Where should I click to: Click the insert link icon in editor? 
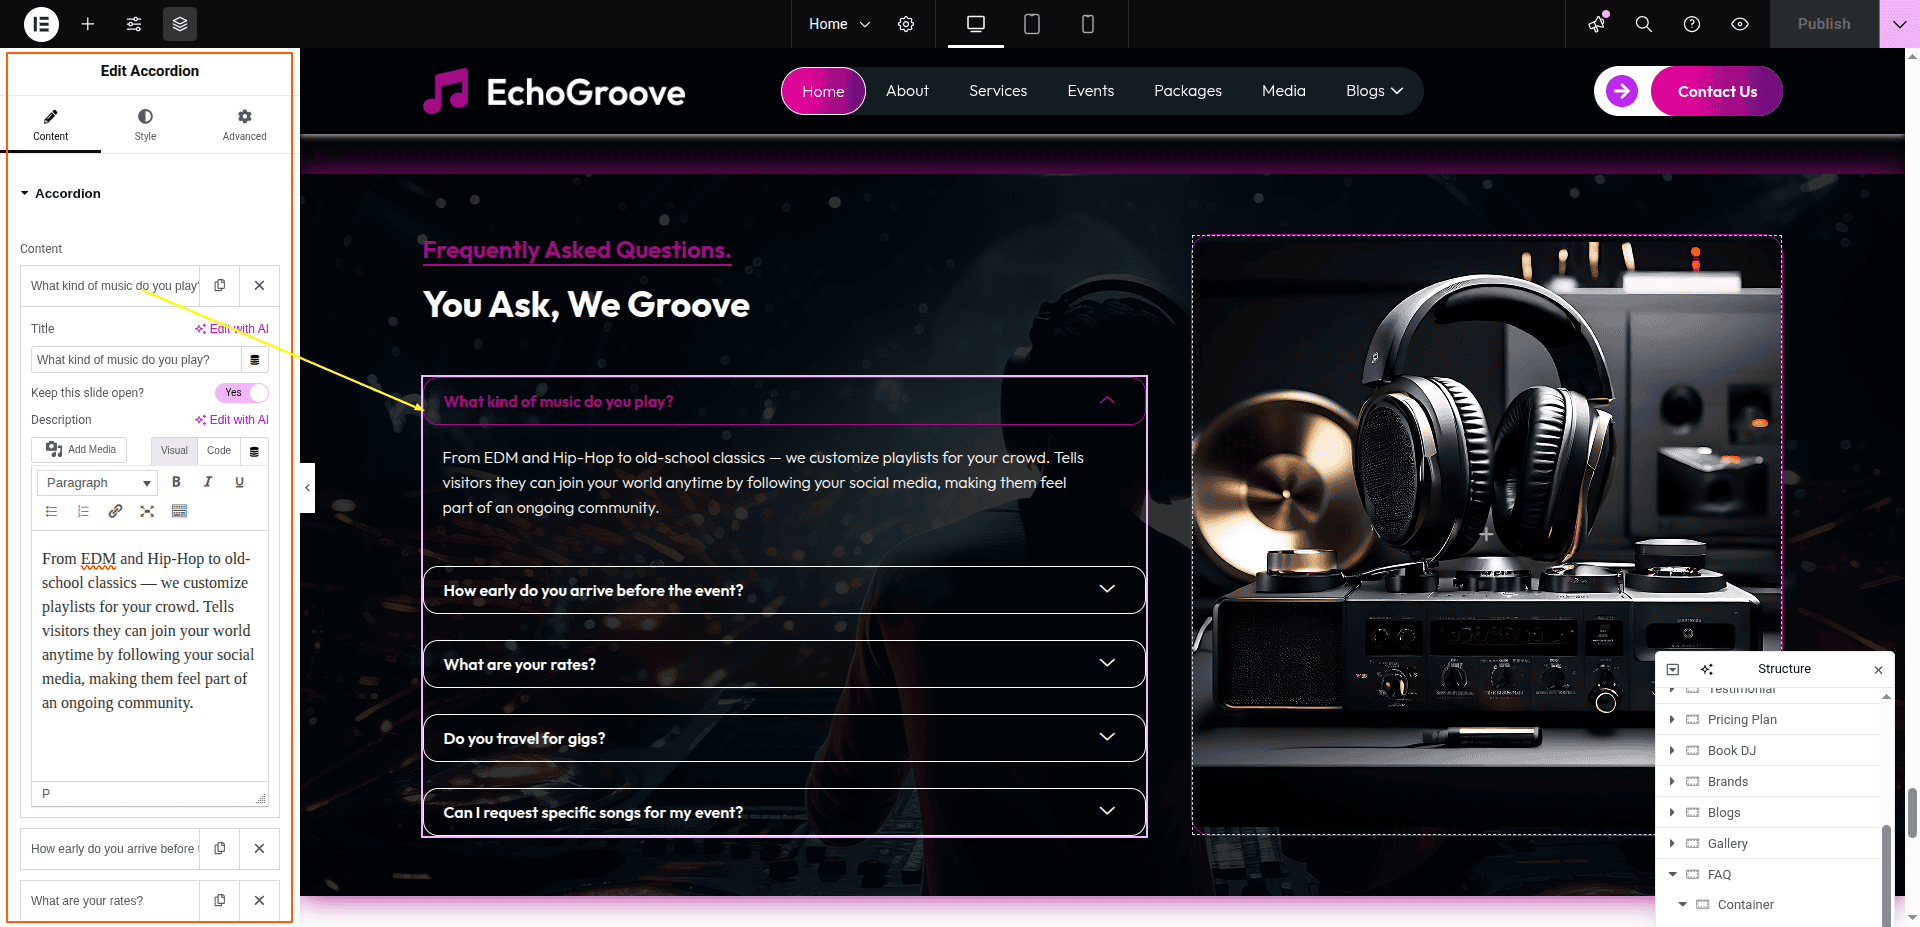pos(116,511)
